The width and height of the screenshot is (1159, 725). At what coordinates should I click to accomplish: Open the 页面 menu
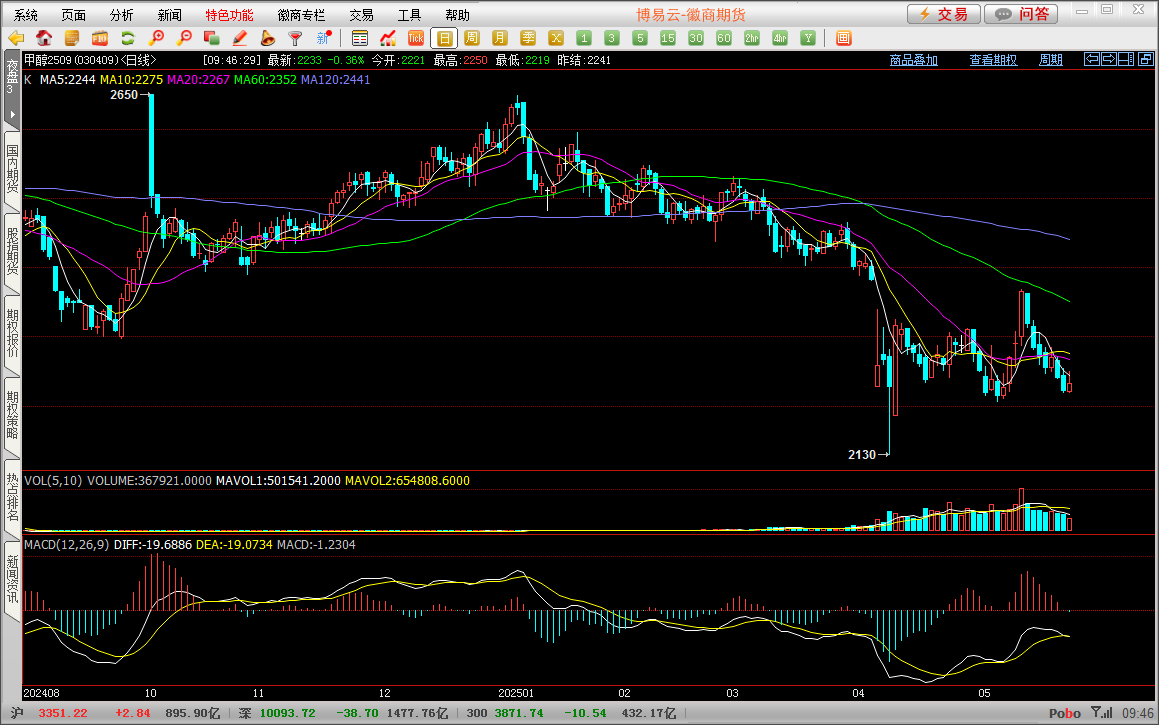tap(74, 15)
